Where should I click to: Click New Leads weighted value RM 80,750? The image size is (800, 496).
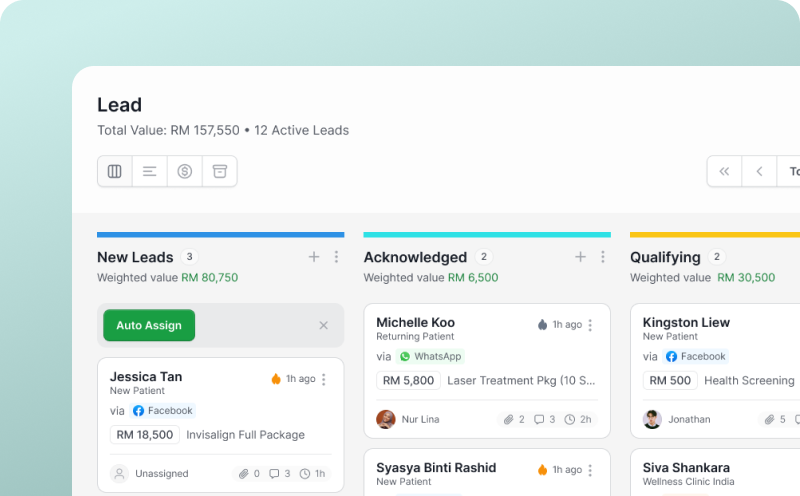tap(210, 278)
